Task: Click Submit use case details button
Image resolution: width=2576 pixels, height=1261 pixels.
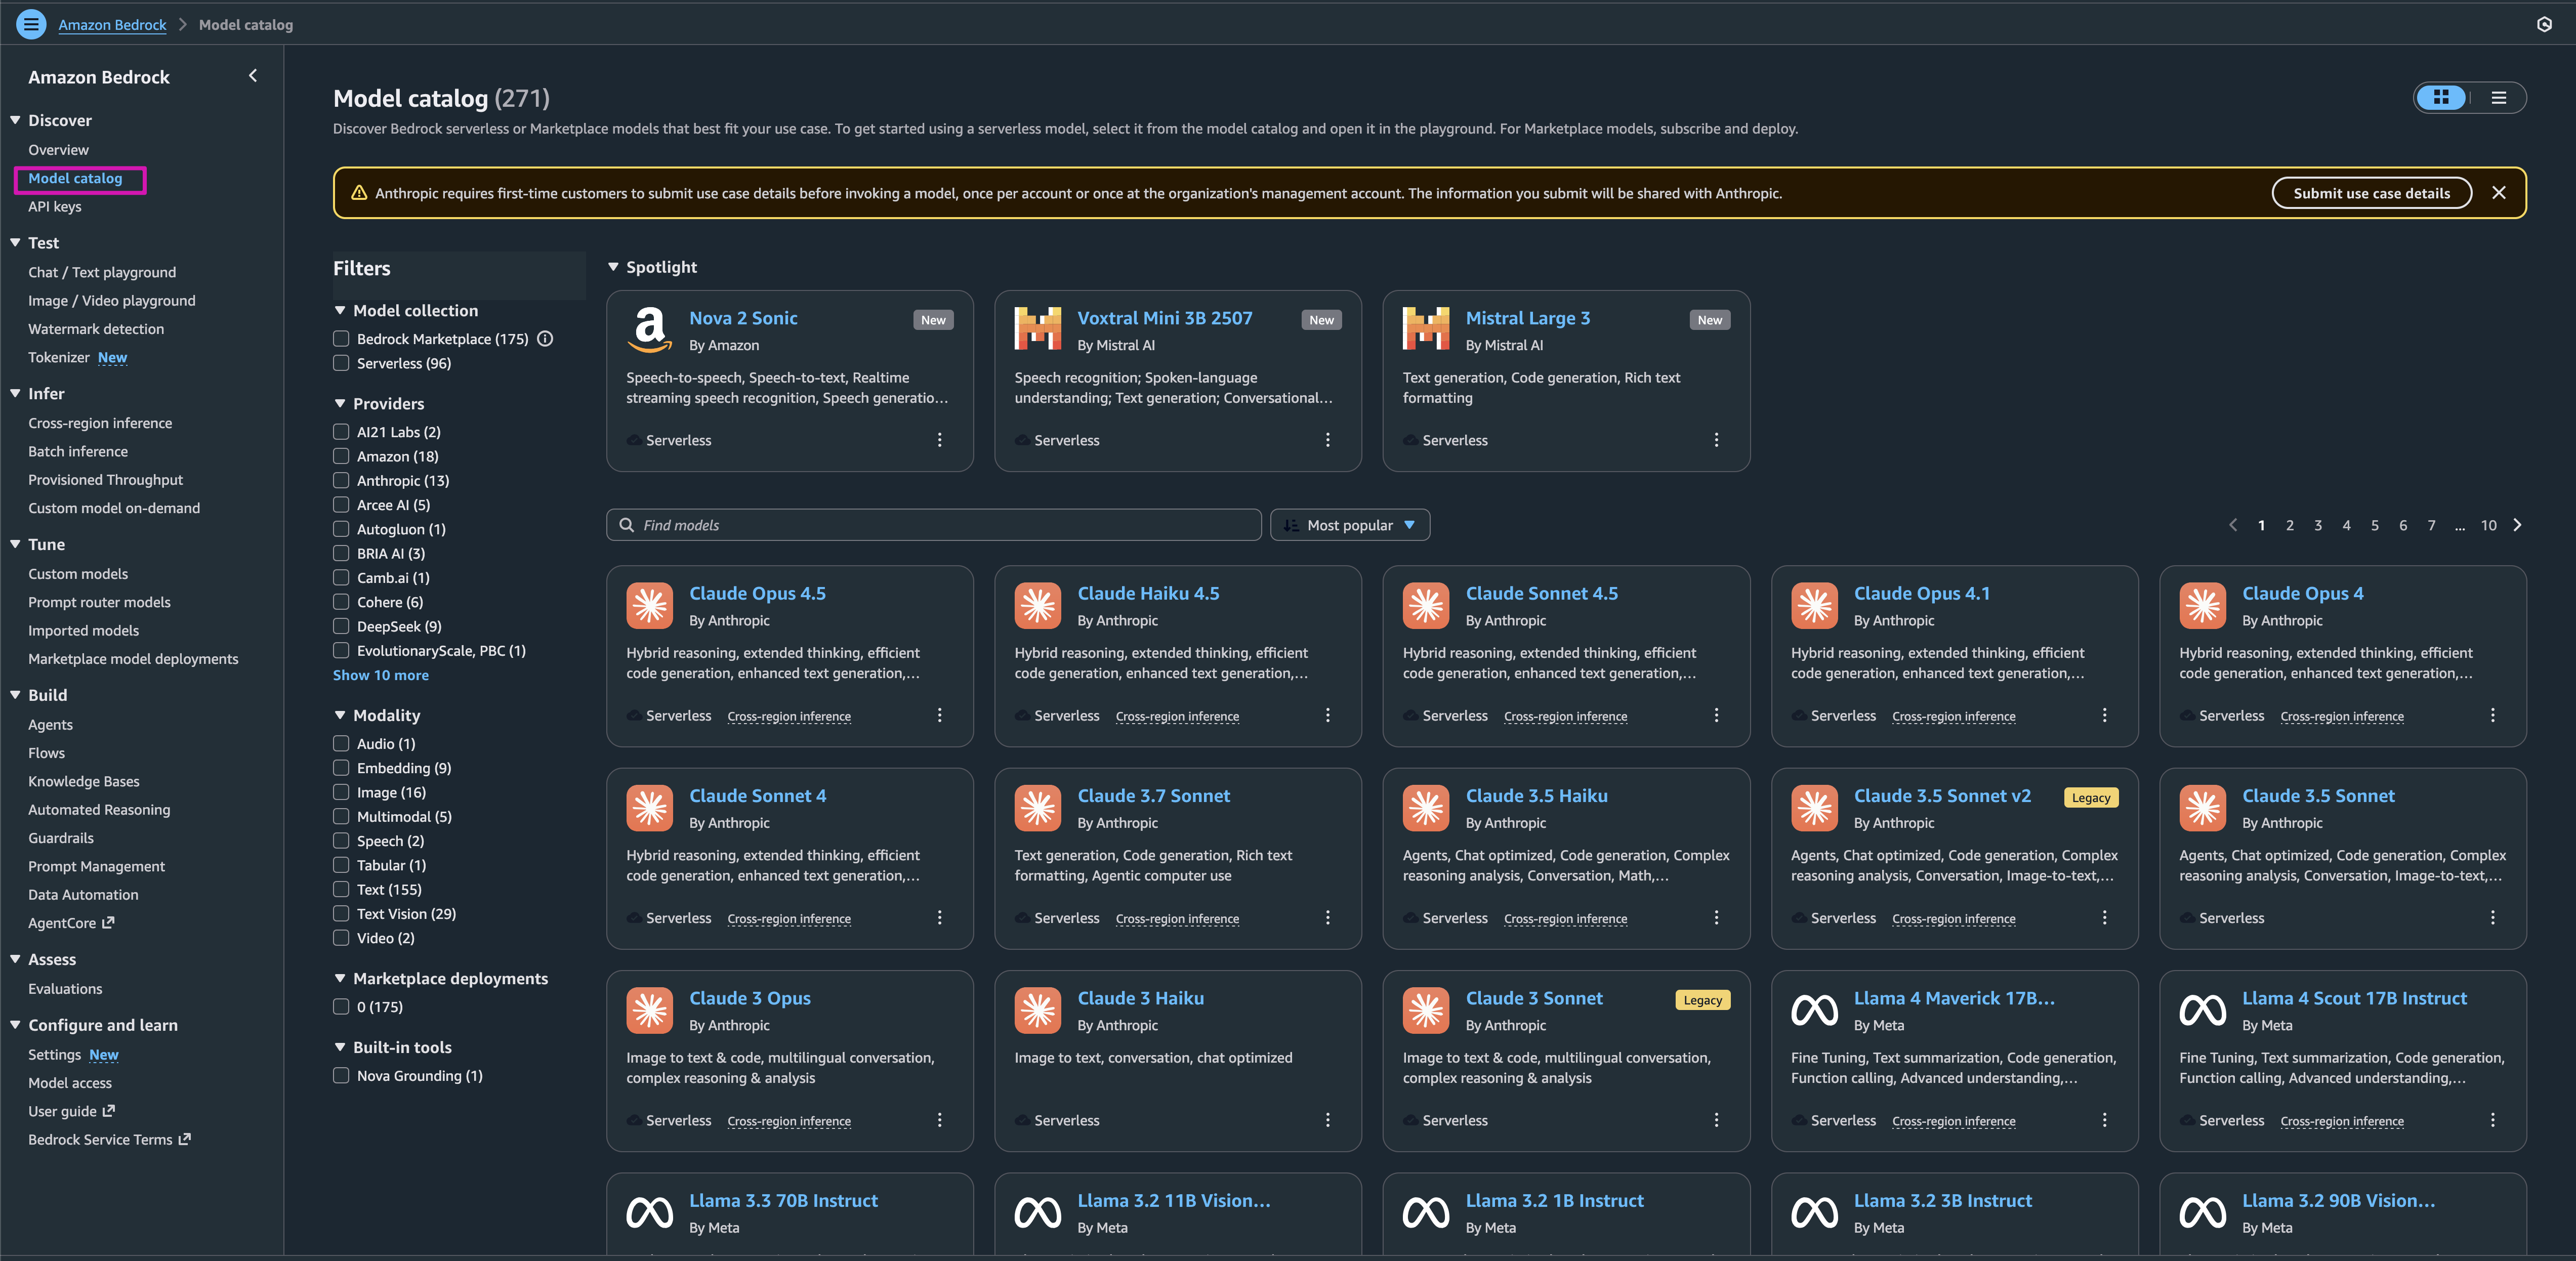Action: coord(2370,193)
